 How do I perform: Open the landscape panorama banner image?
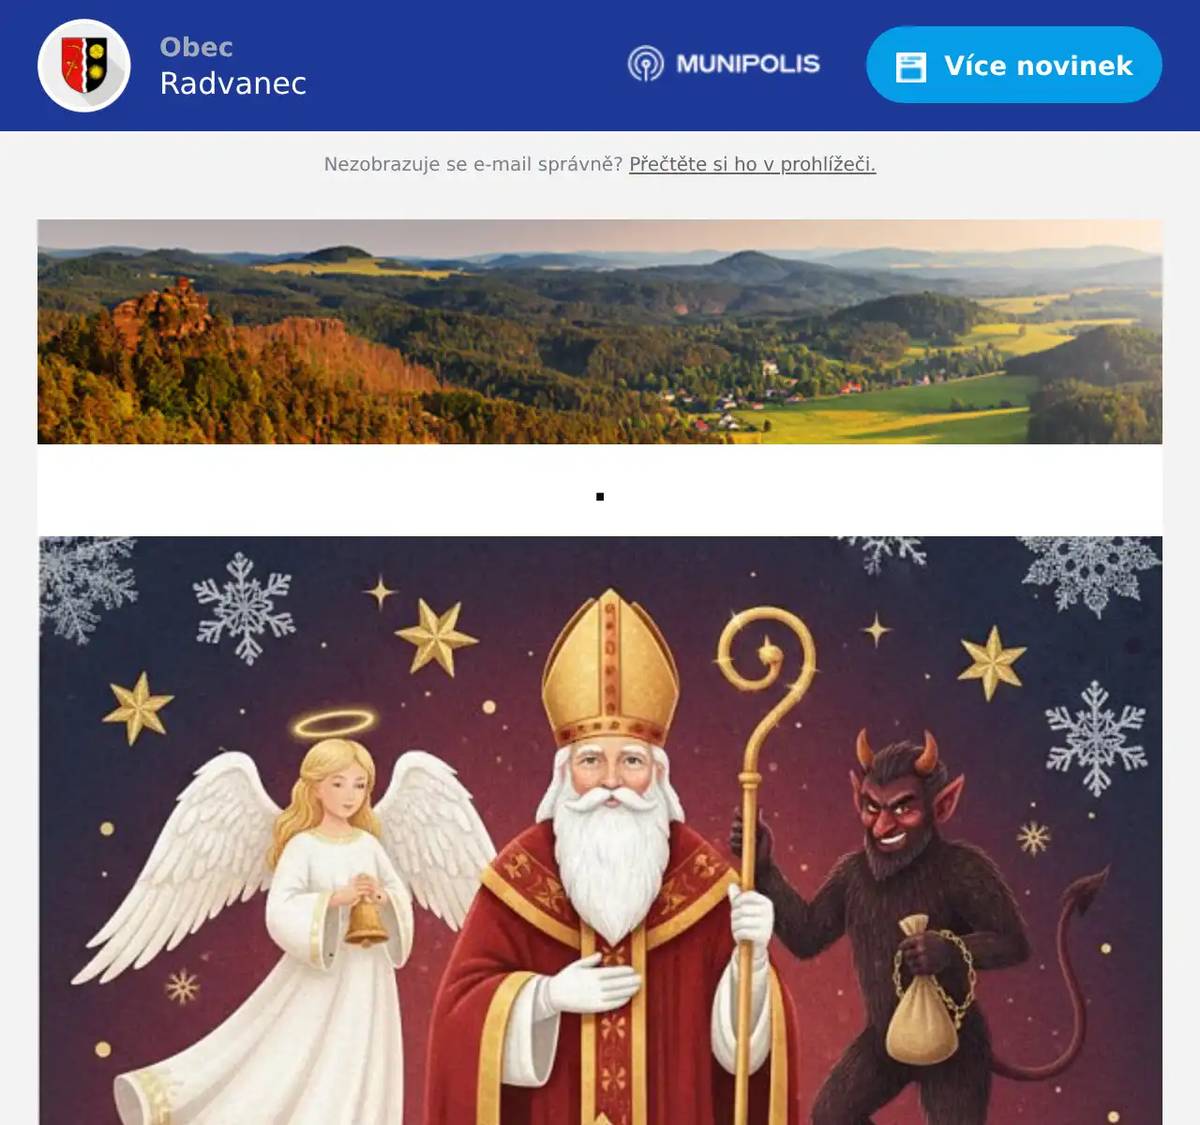click(600, 331)
